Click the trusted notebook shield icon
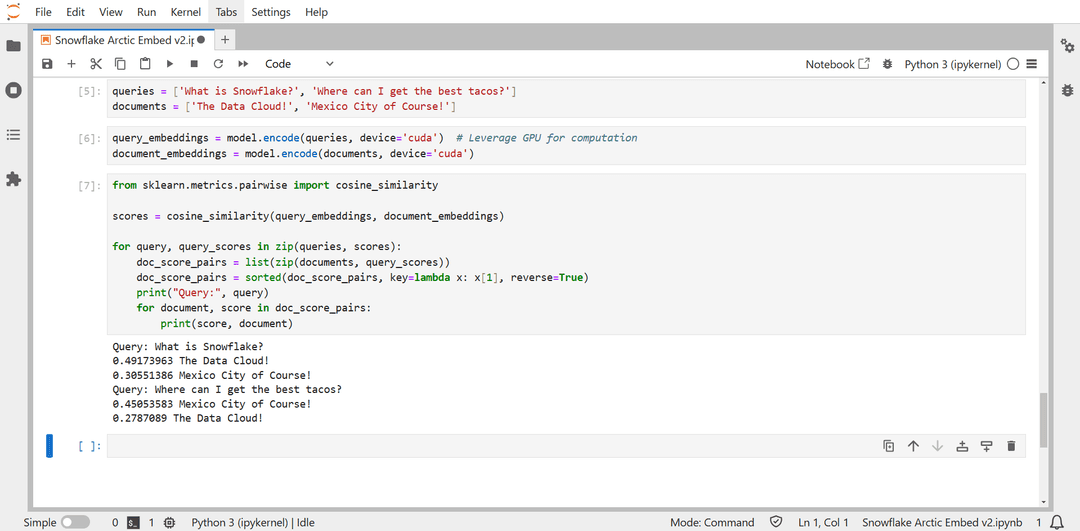 click(776, 522)
